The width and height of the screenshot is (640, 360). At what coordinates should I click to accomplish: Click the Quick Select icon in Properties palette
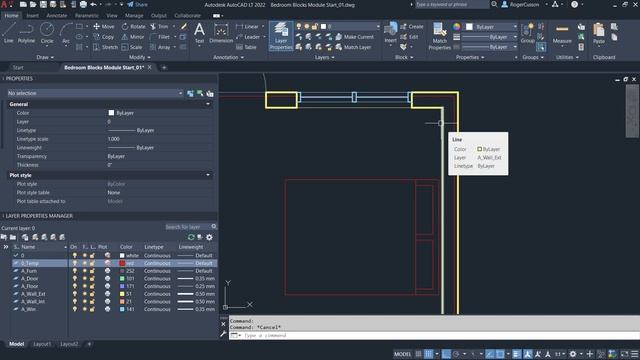(210, 93)
